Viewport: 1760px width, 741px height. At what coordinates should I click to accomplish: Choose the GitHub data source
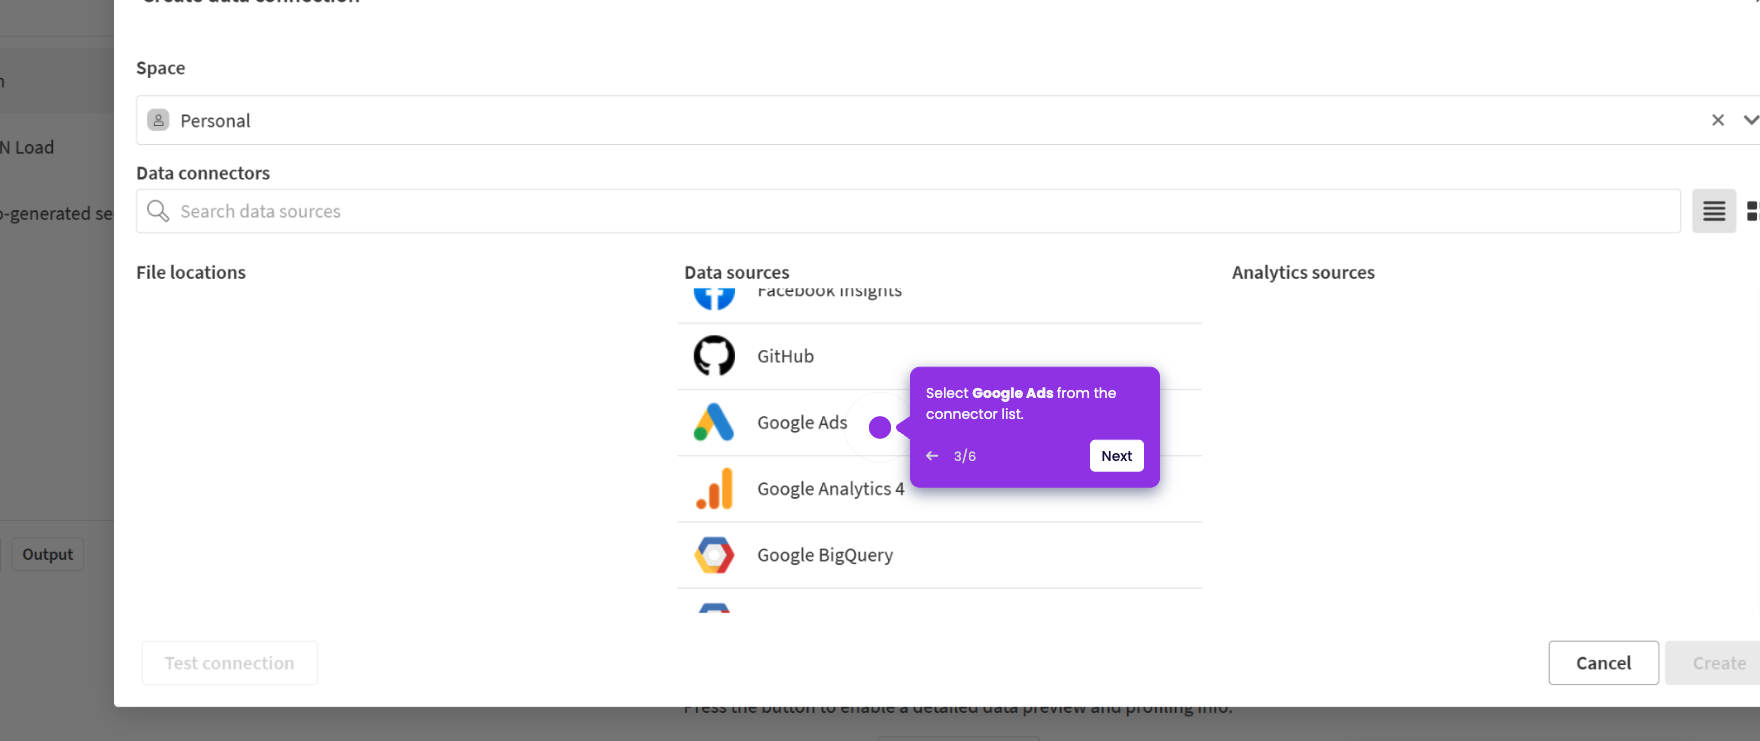940,356
